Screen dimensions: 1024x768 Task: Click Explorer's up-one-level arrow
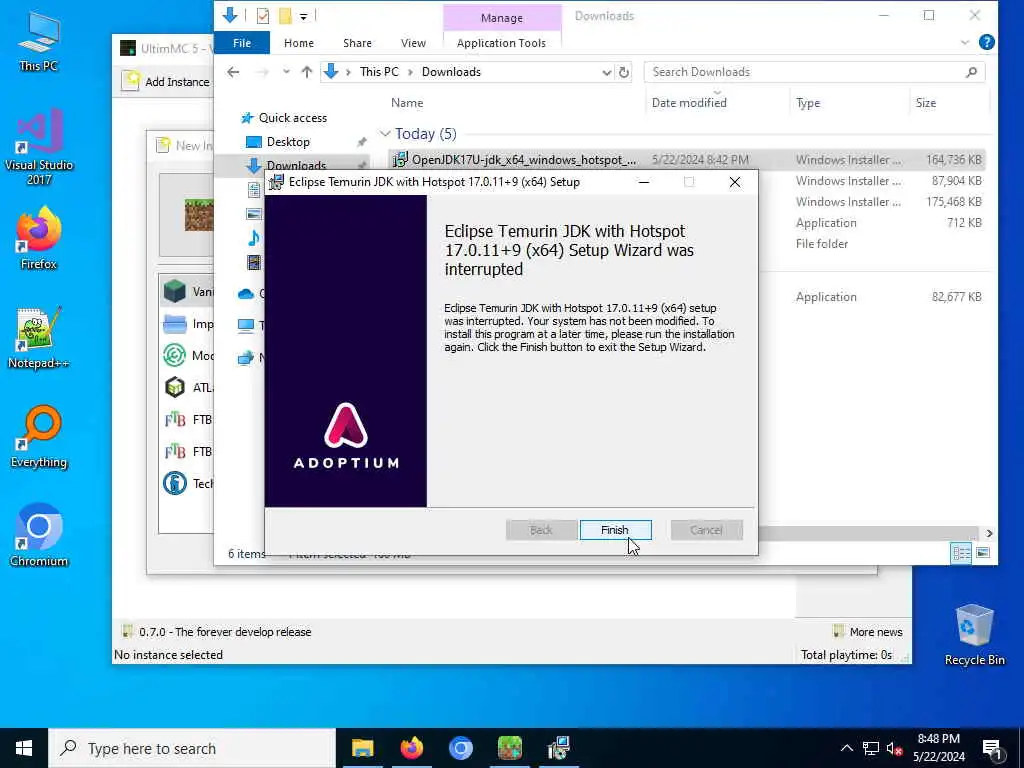point(306,72)
